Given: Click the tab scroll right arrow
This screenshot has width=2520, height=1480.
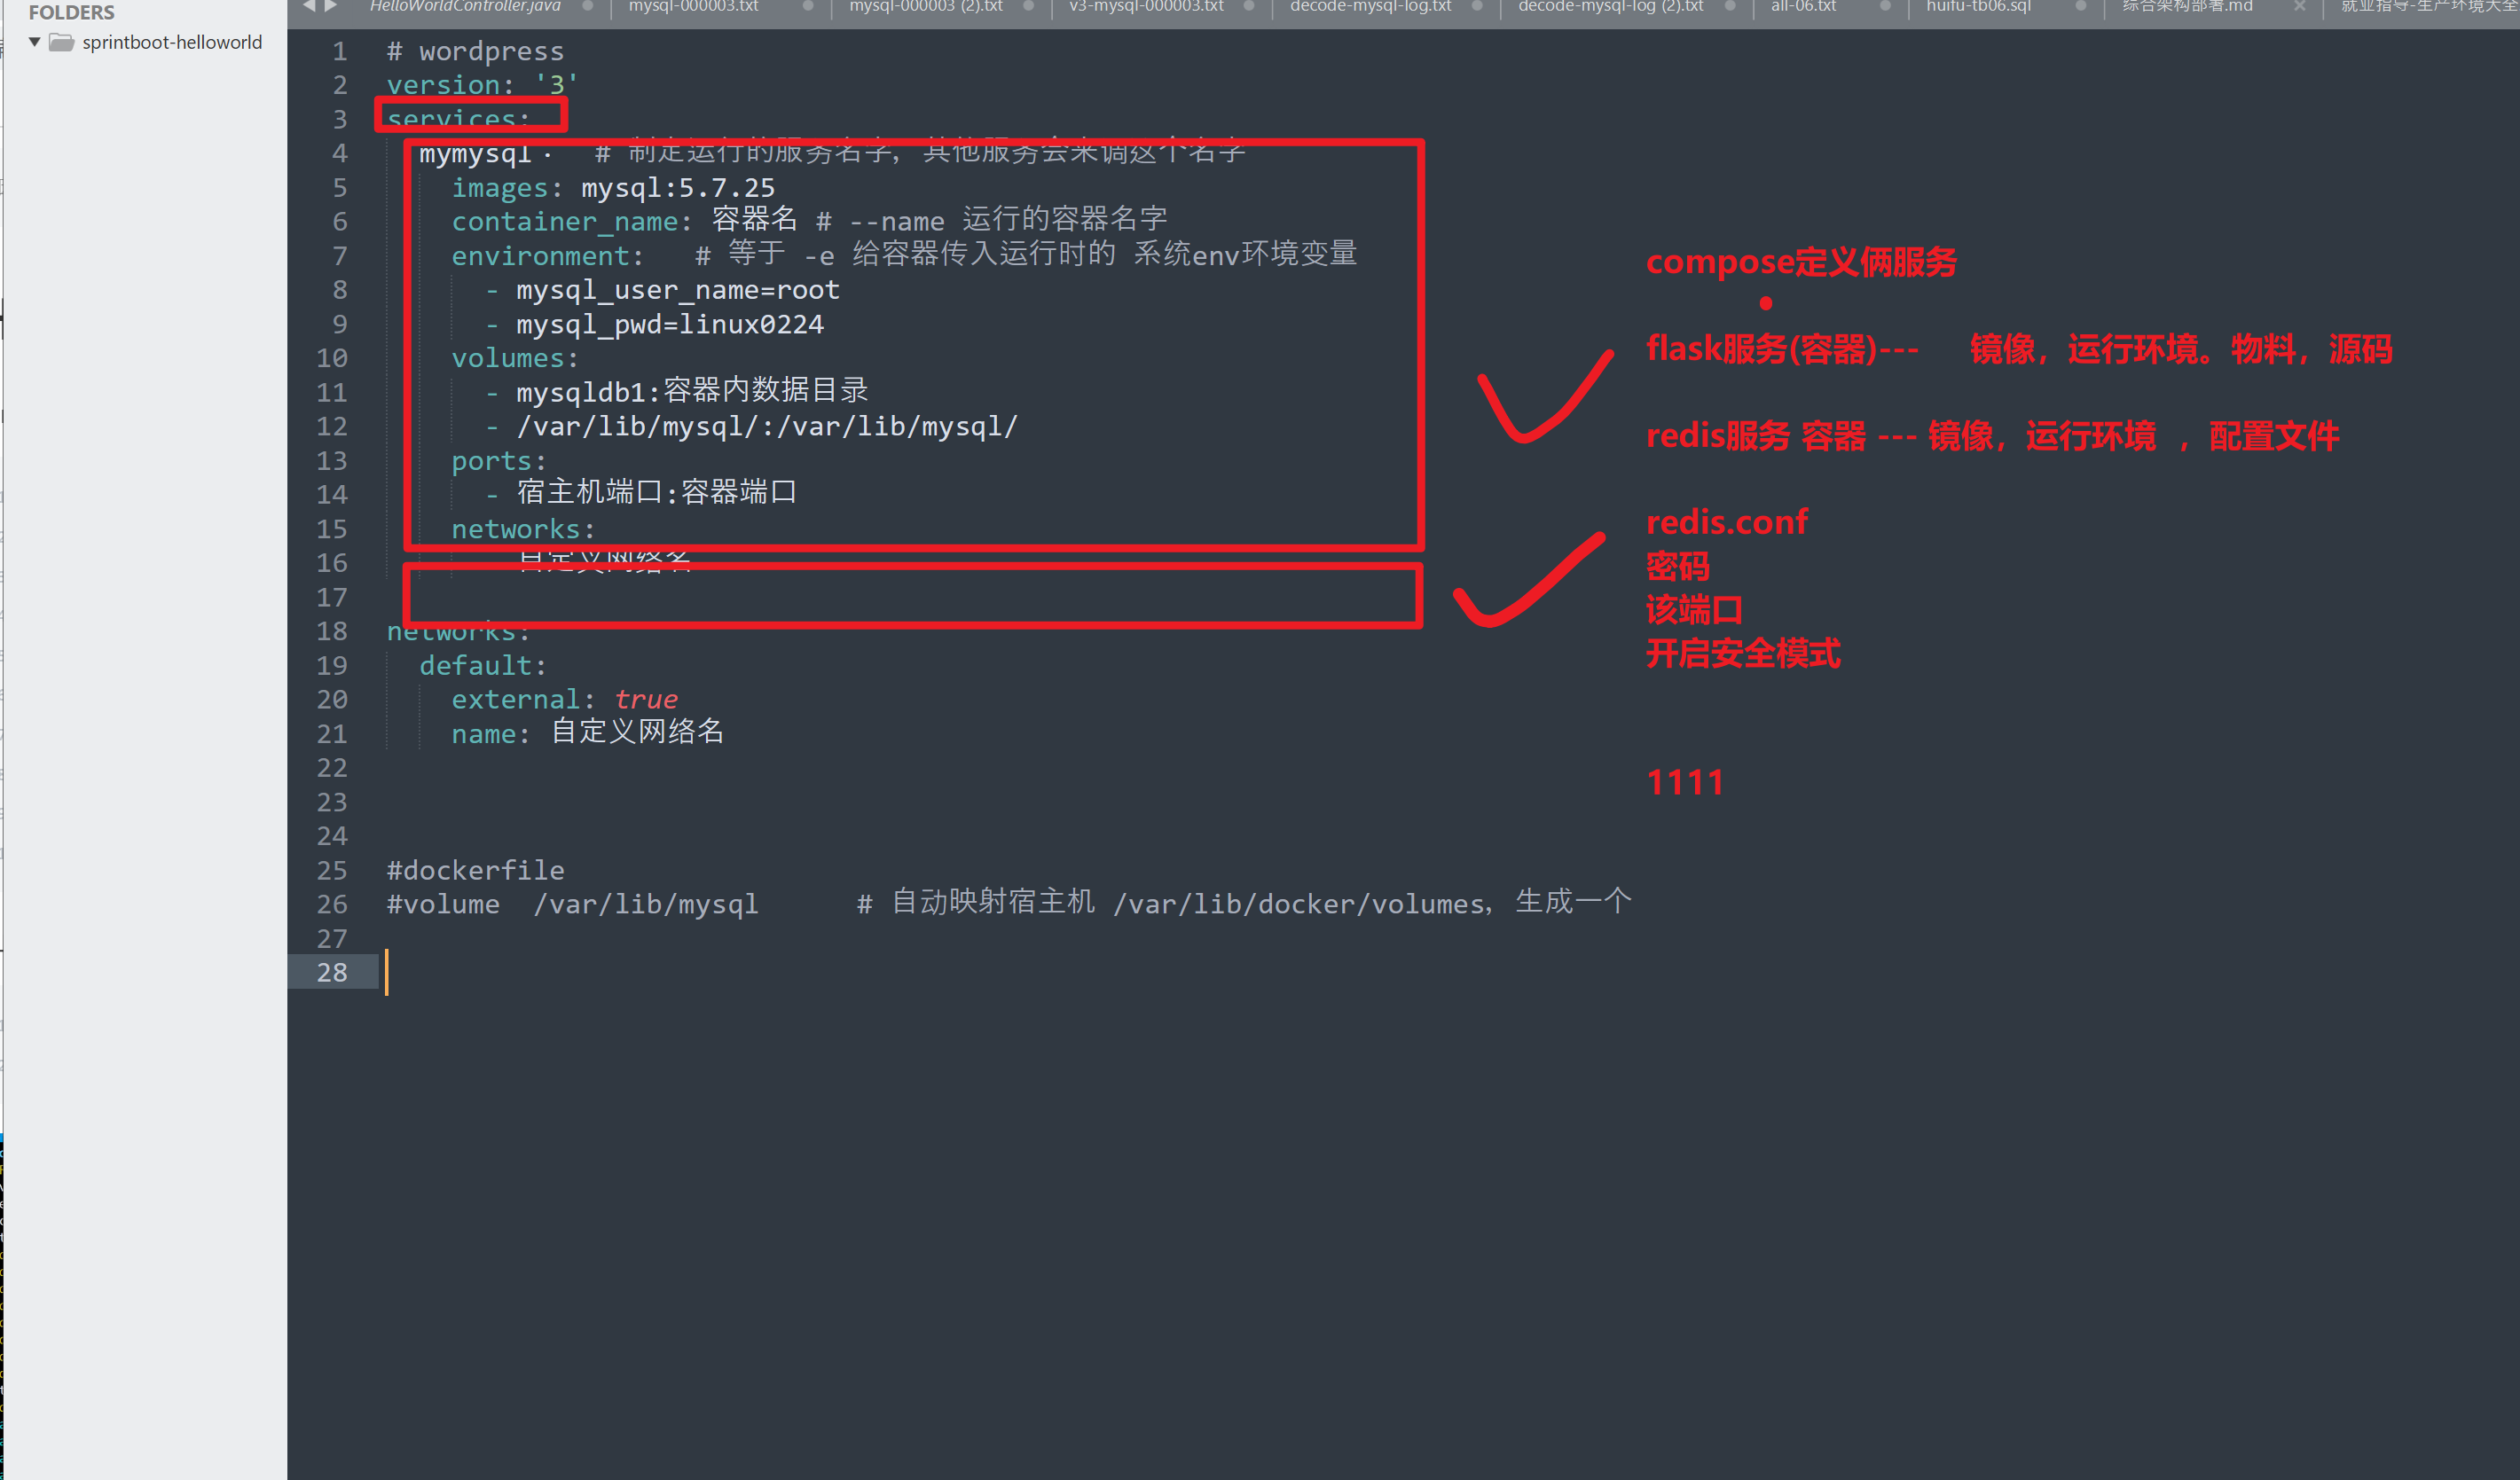Looking at the screenshot, I should [331, 6].
